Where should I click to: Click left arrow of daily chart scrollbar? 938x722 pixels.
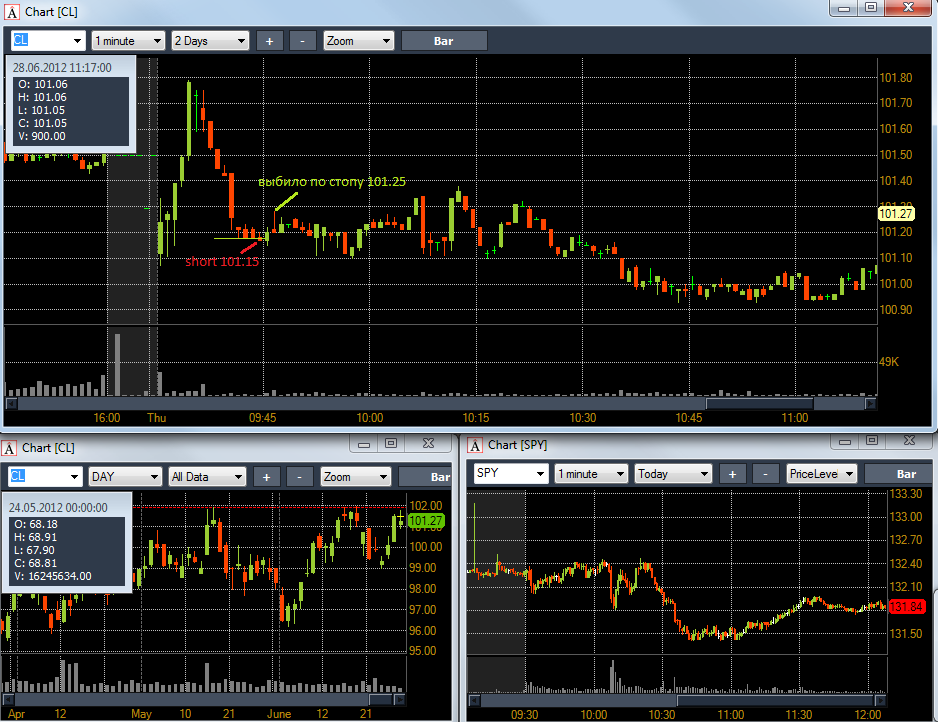8,699
